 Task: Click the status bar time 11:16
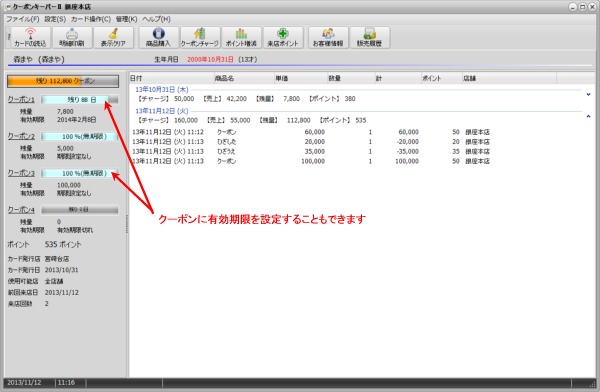pyautogui.click(x=66, y=382)
